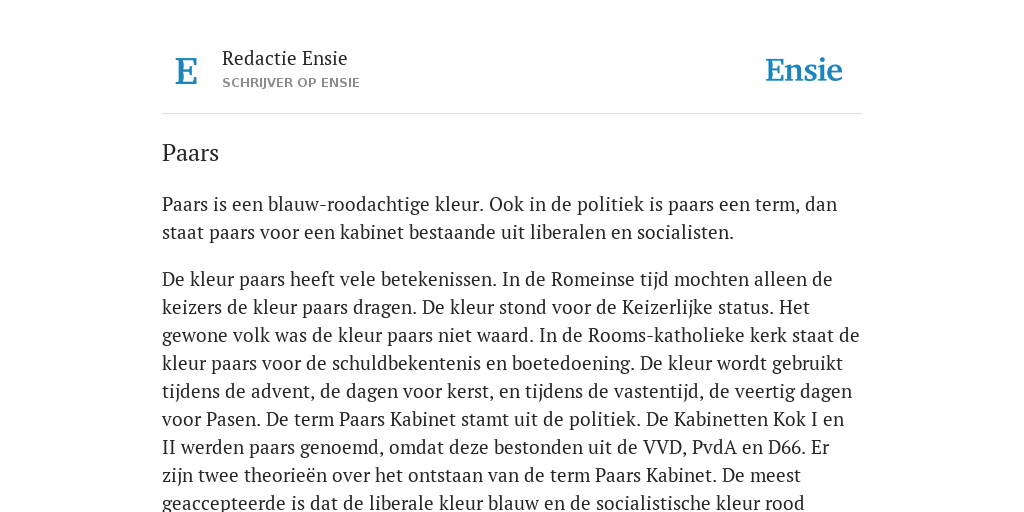1024x512 pixels.
Task: Click the blue E author avatar icon
Action: (186, 71)
